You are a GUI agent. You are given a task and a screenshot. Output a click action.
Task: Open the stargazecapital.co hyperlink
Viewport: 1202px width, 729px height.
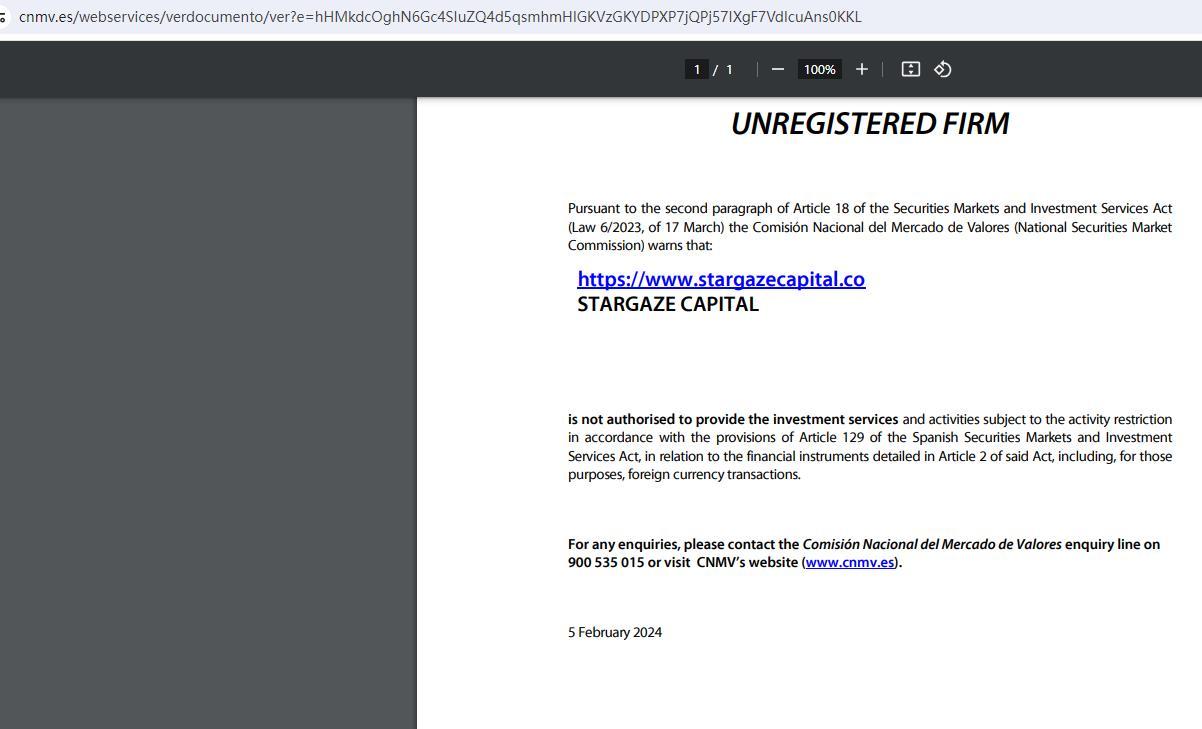[x=721, y=279]
